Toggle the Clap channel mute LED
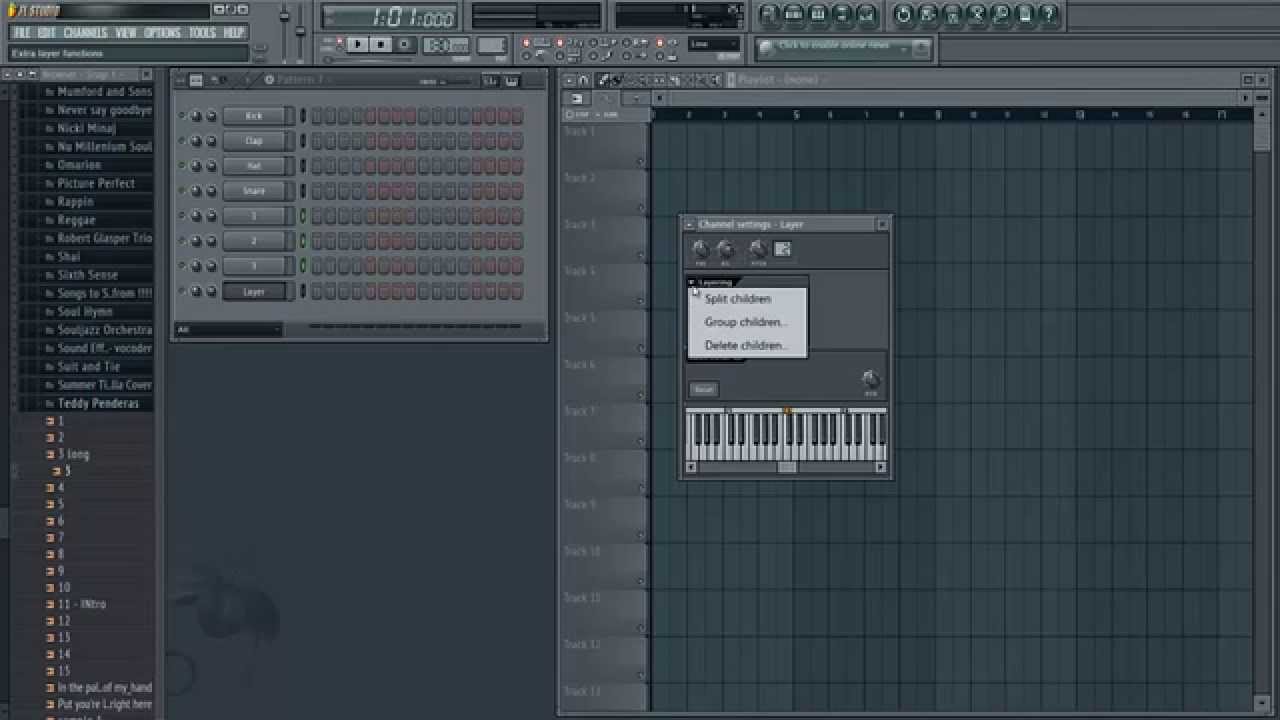 [181, 141]
